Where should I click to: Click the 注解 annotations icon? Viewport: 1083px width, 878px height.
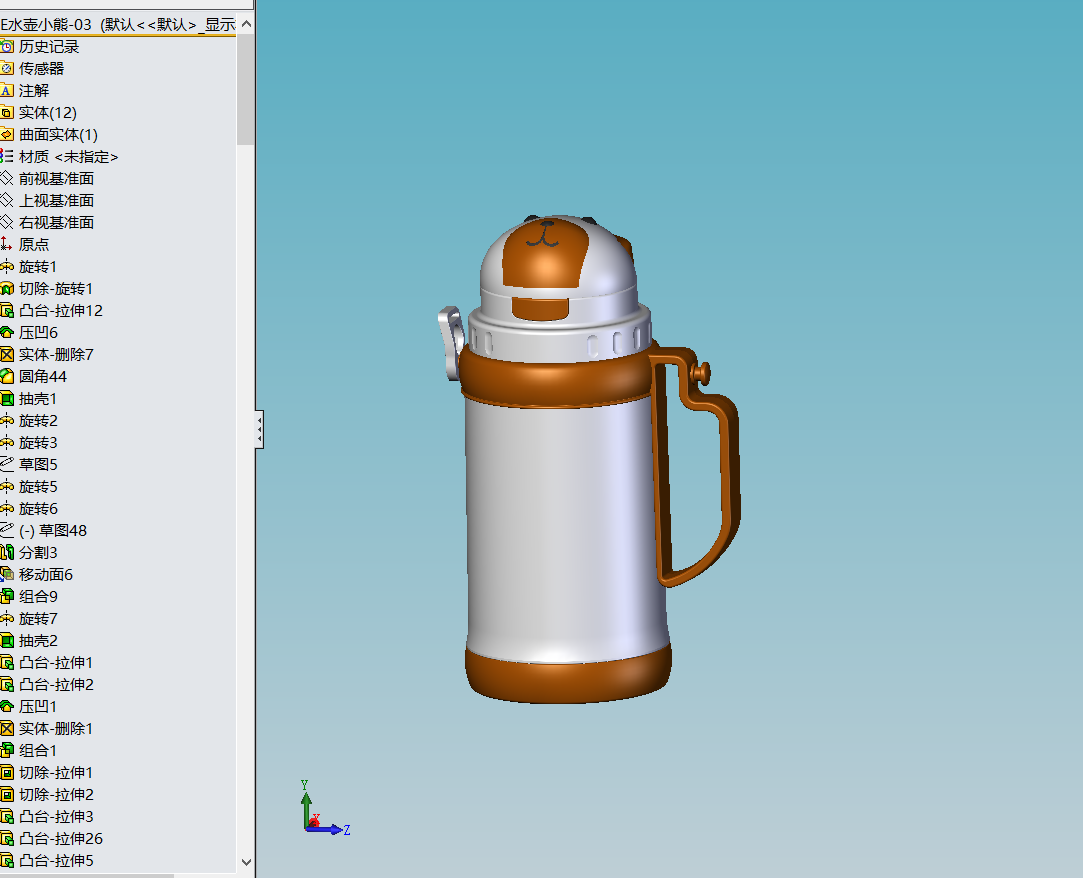pos(7,90)
